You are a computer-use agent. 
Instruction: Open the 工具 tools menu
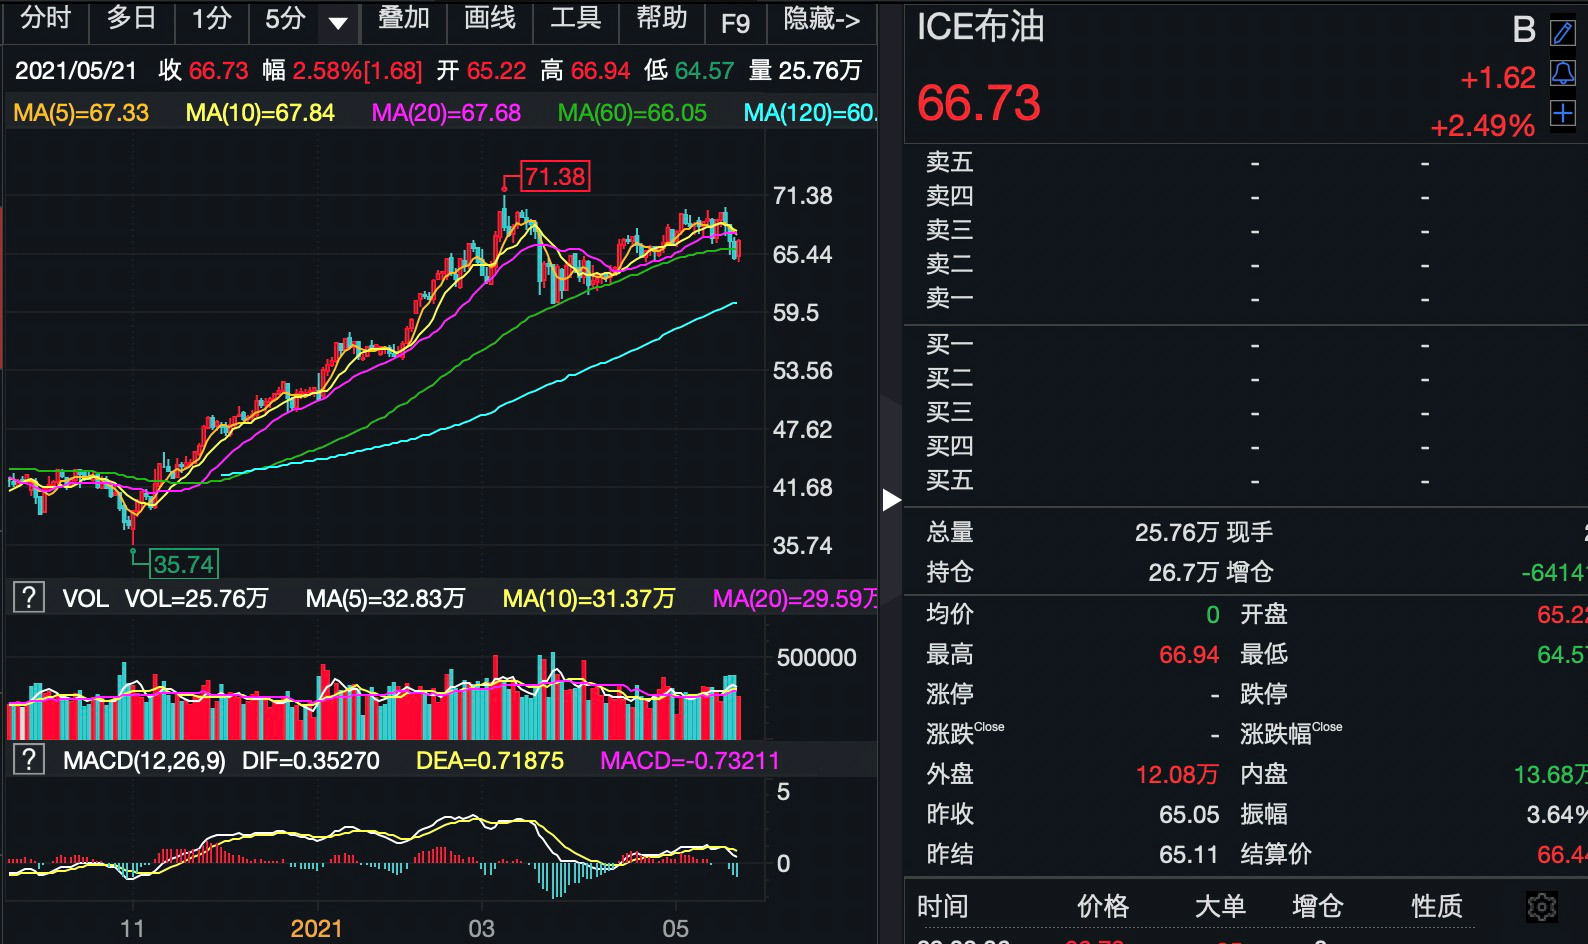[575, 19]
